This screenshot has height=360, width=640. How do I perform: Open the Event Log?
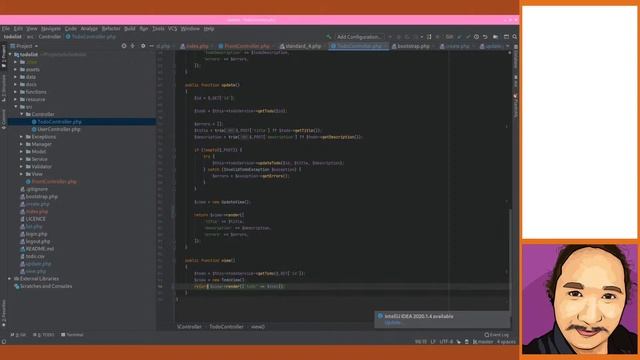[x=496, y=335]
